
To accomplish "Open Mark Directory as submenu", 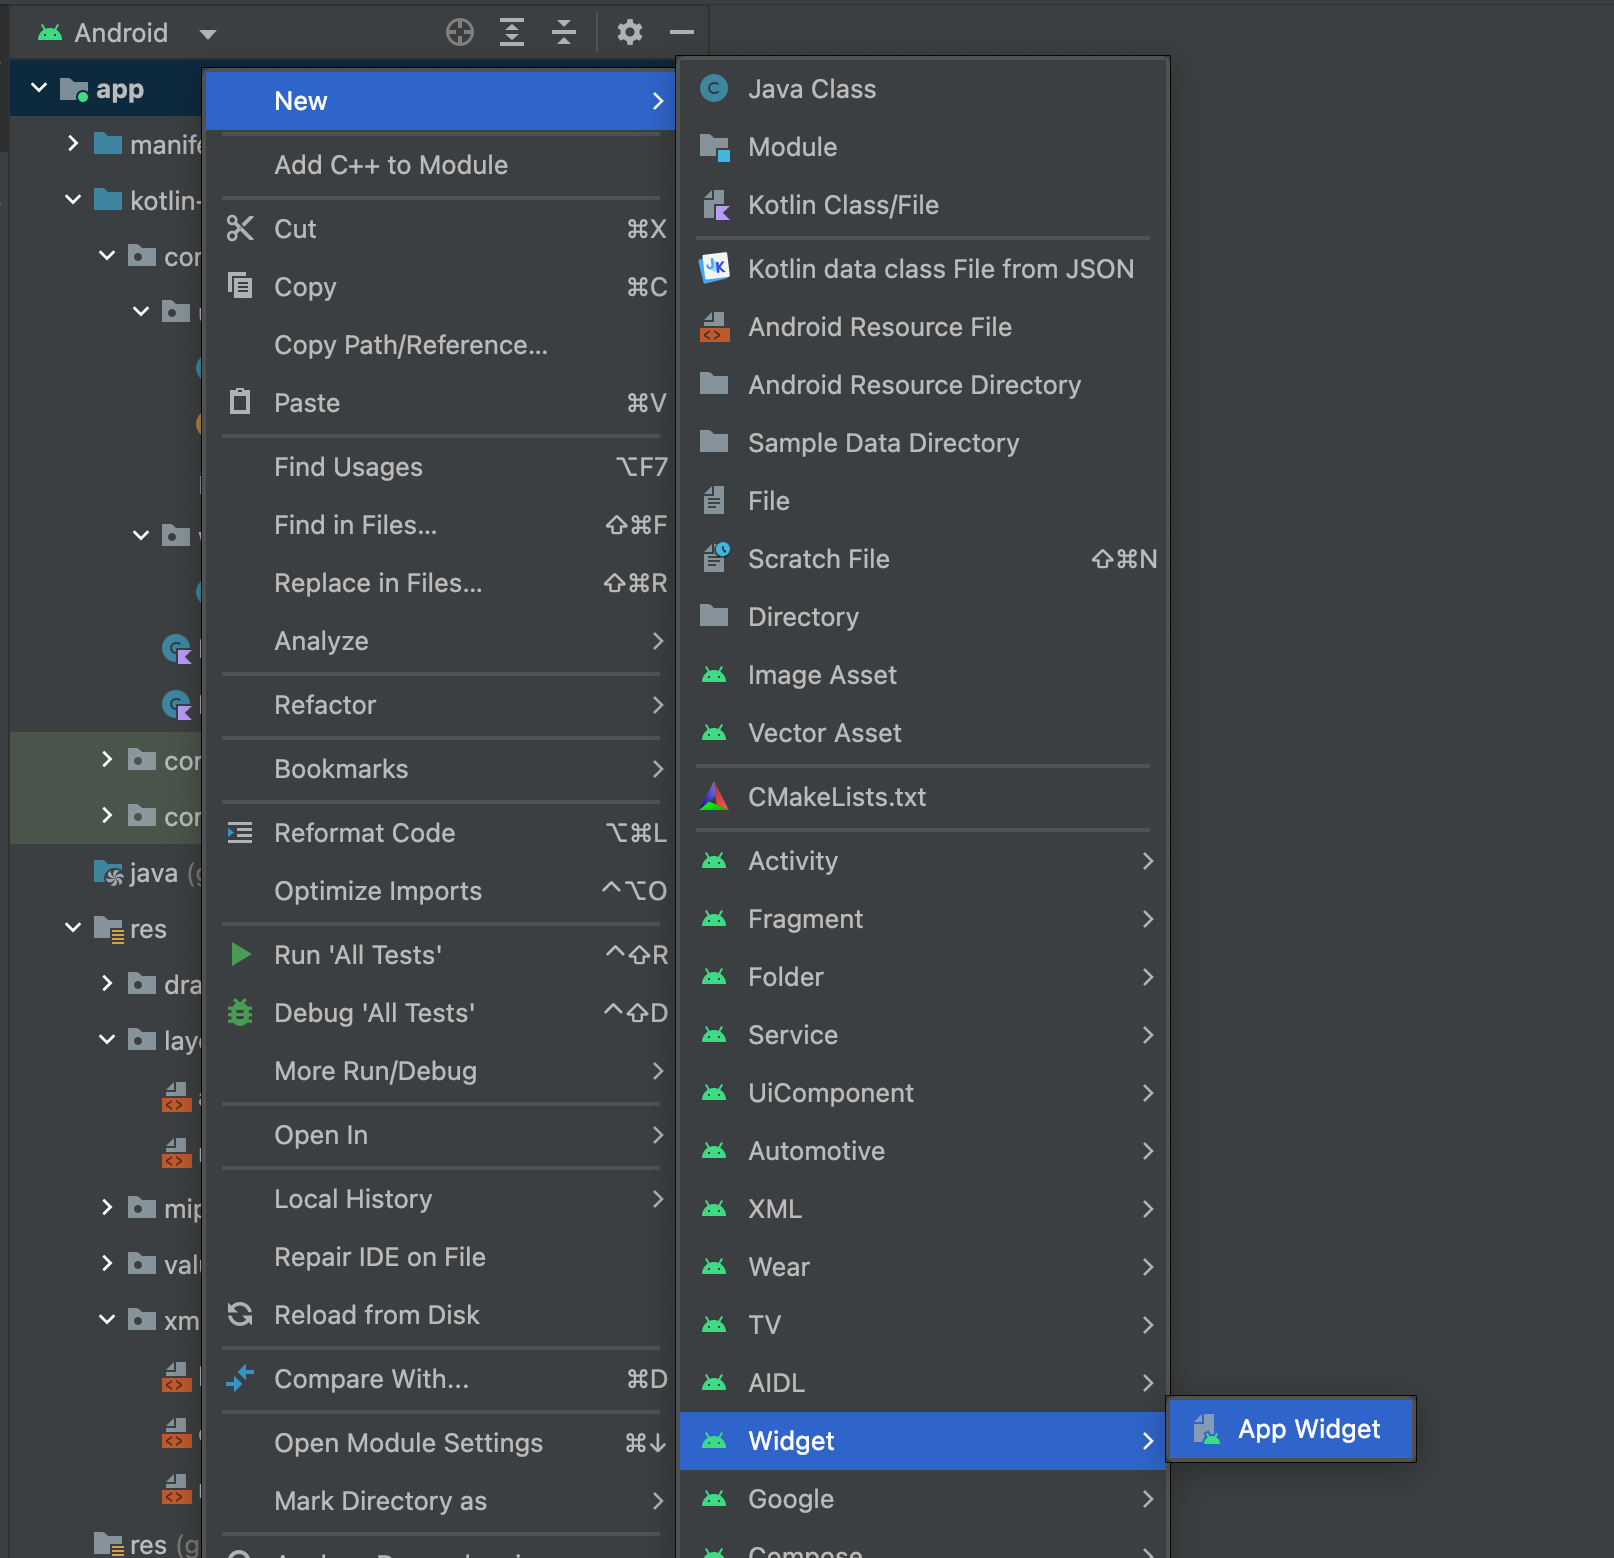I will coord(440,1501).
